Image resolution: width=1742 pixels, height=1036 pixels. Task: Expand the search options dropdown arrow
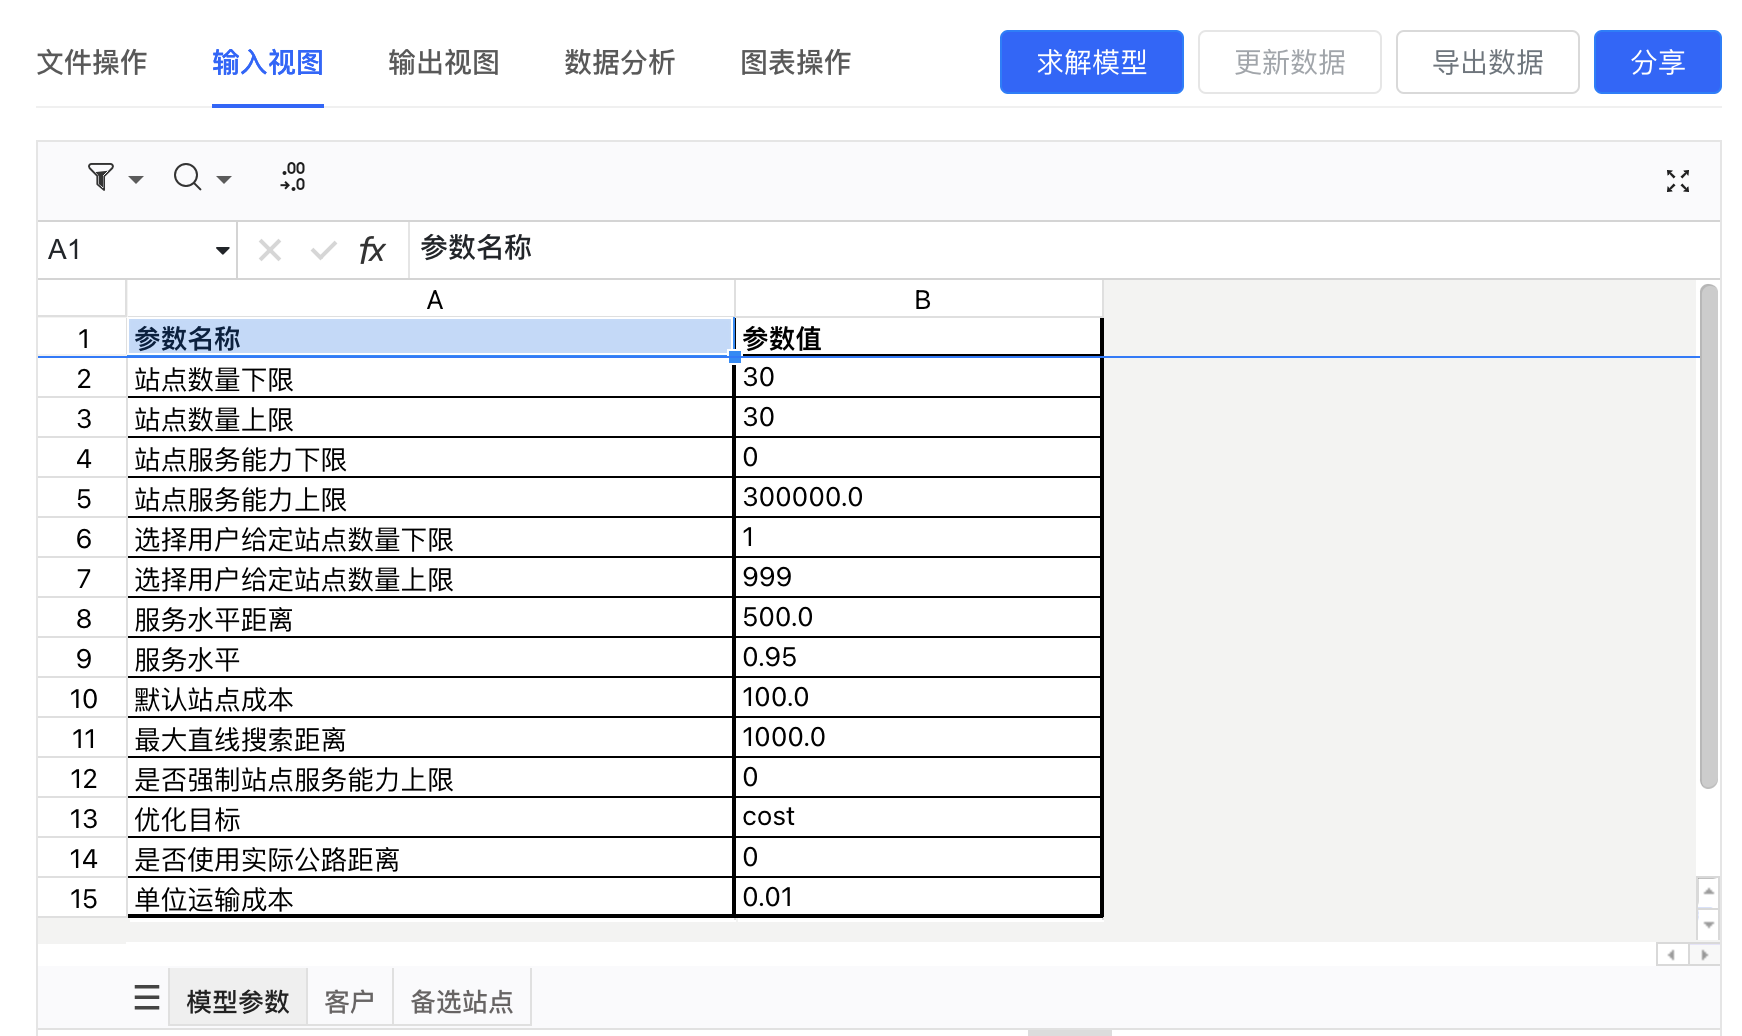pyautogui.click(x=224, y=180)
